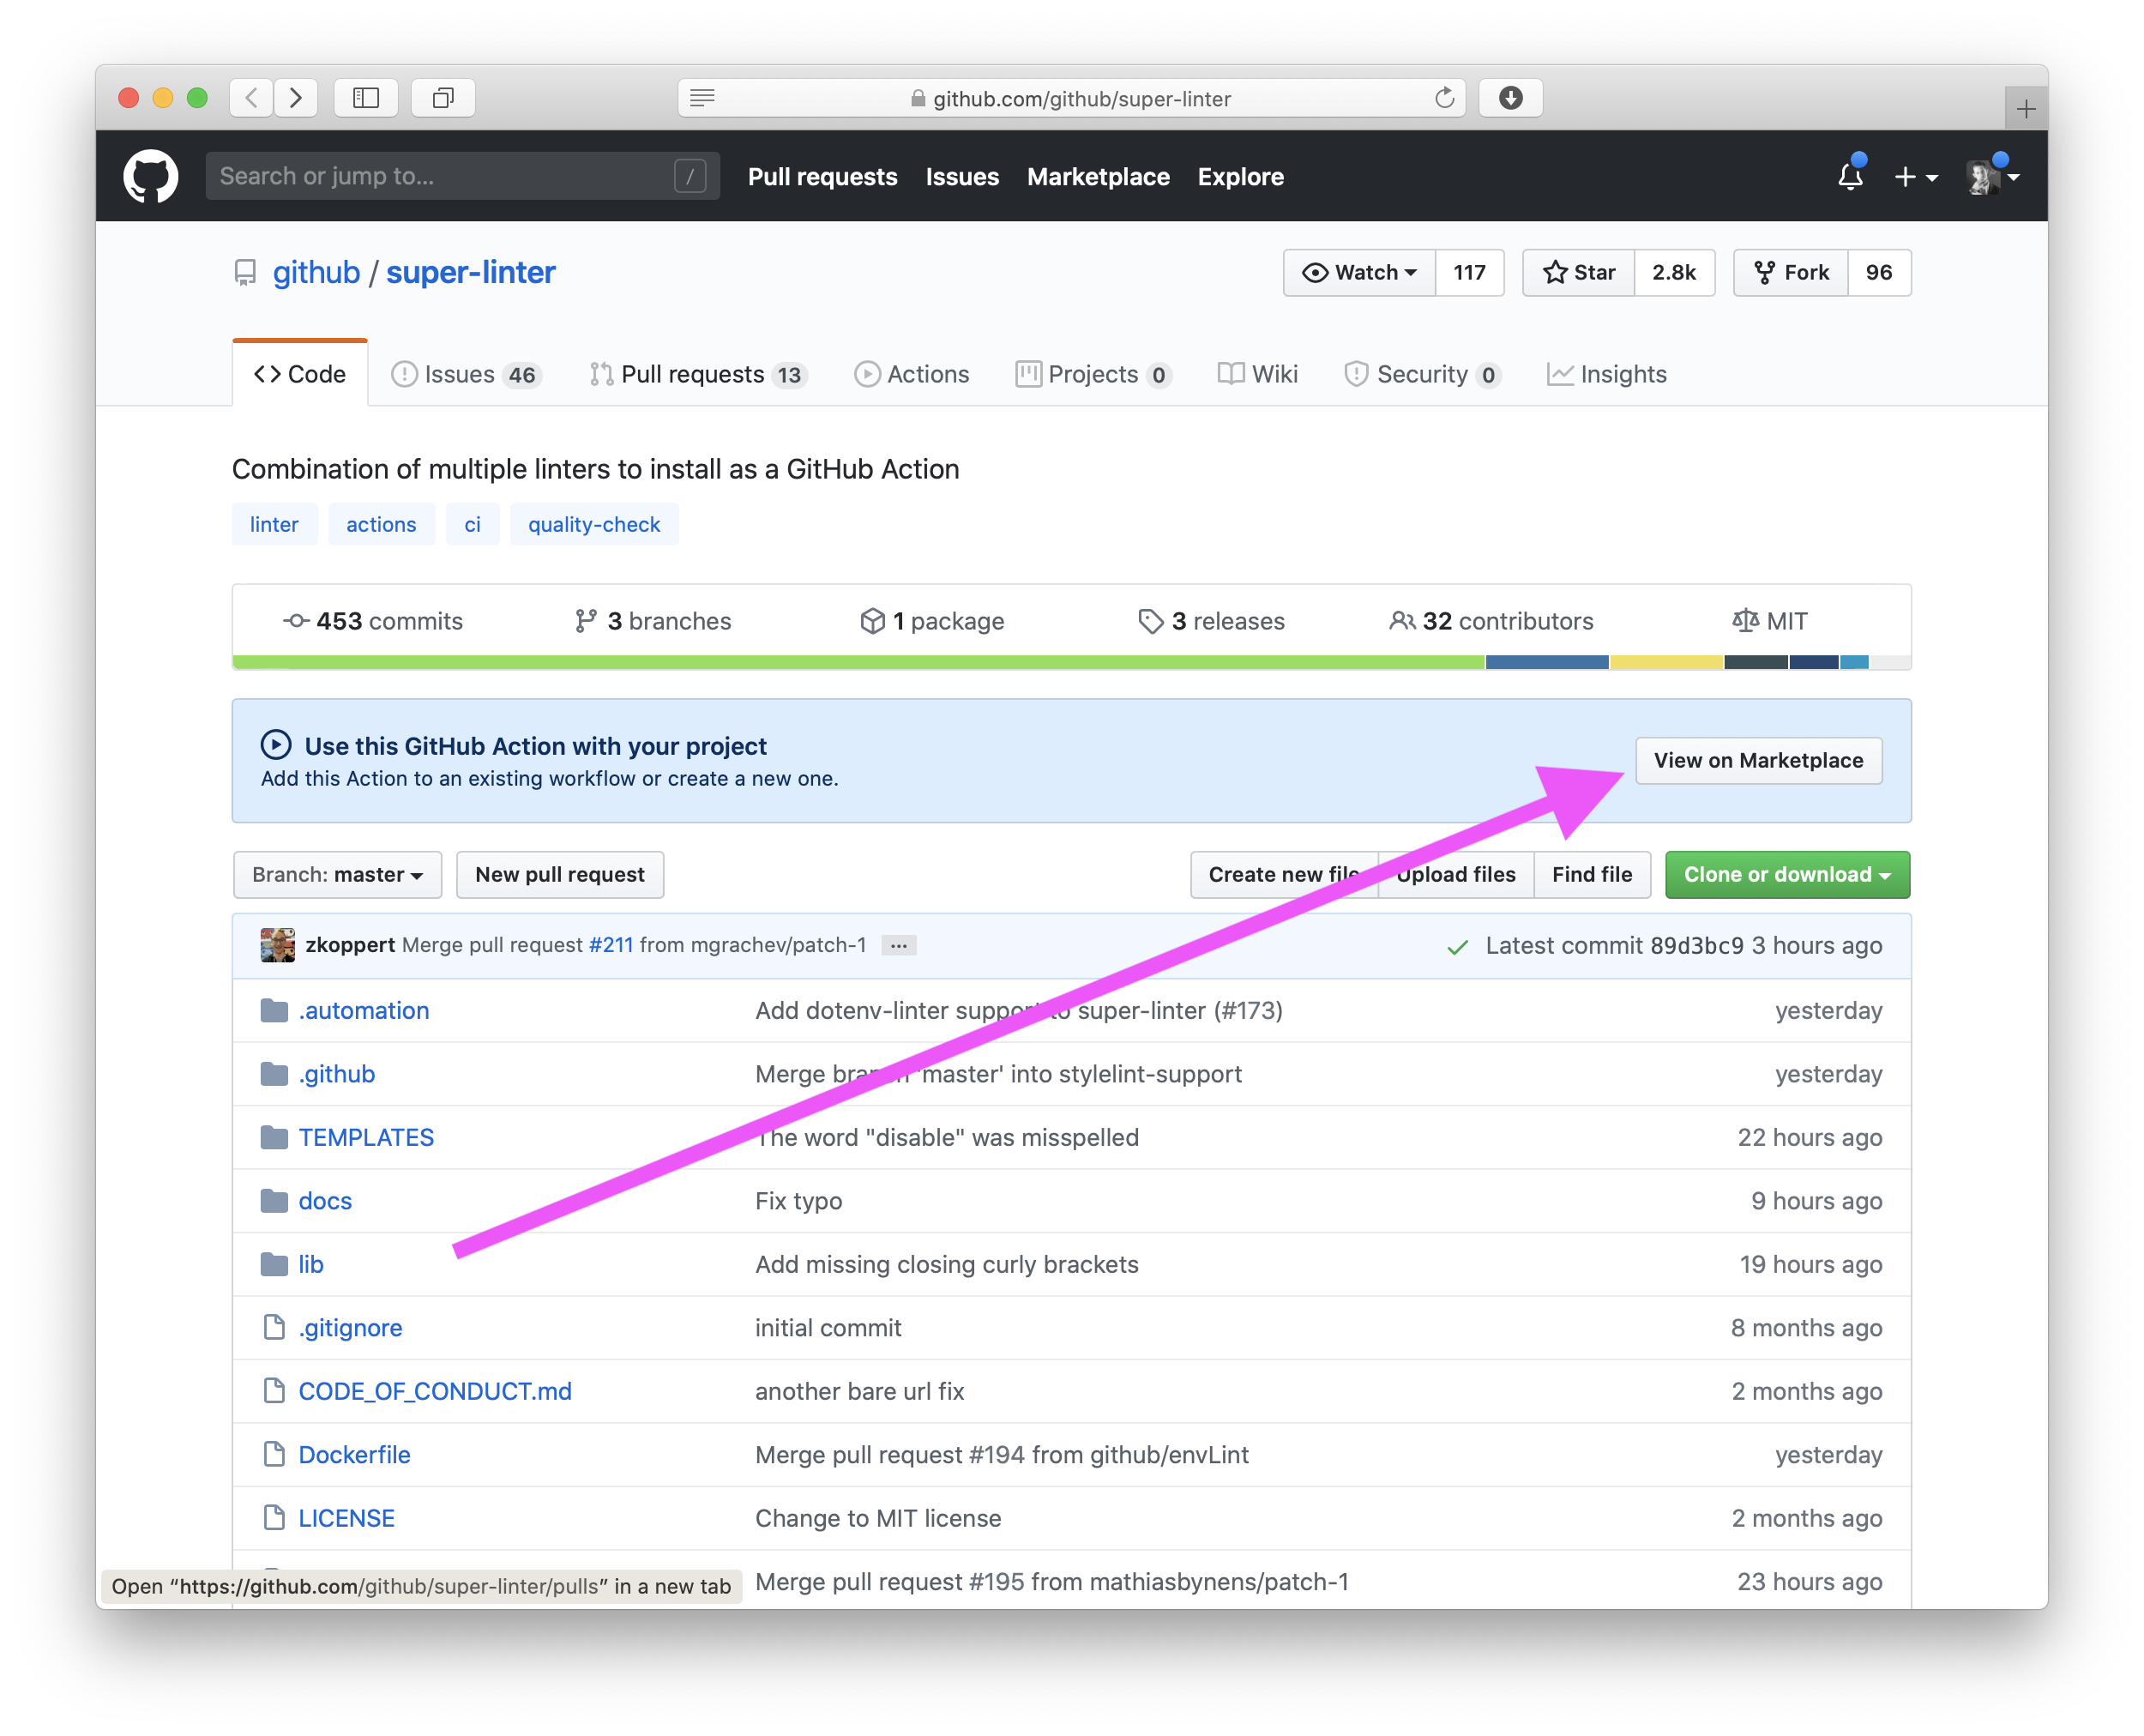Select the quality-check topic tag
The width and height of the screenshot is (2144, 1736).
click(x=594, y=525)
